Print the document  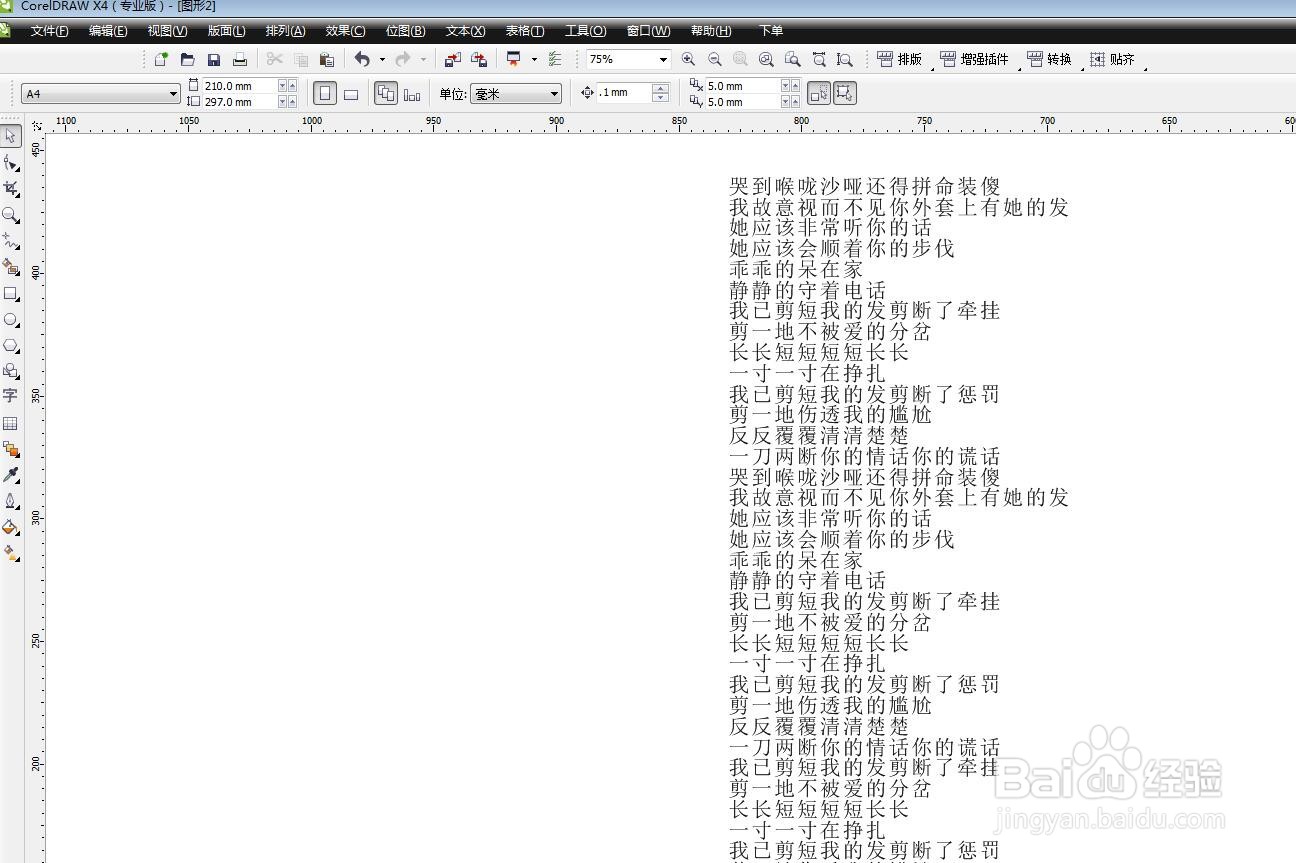[x=240, y=60]
